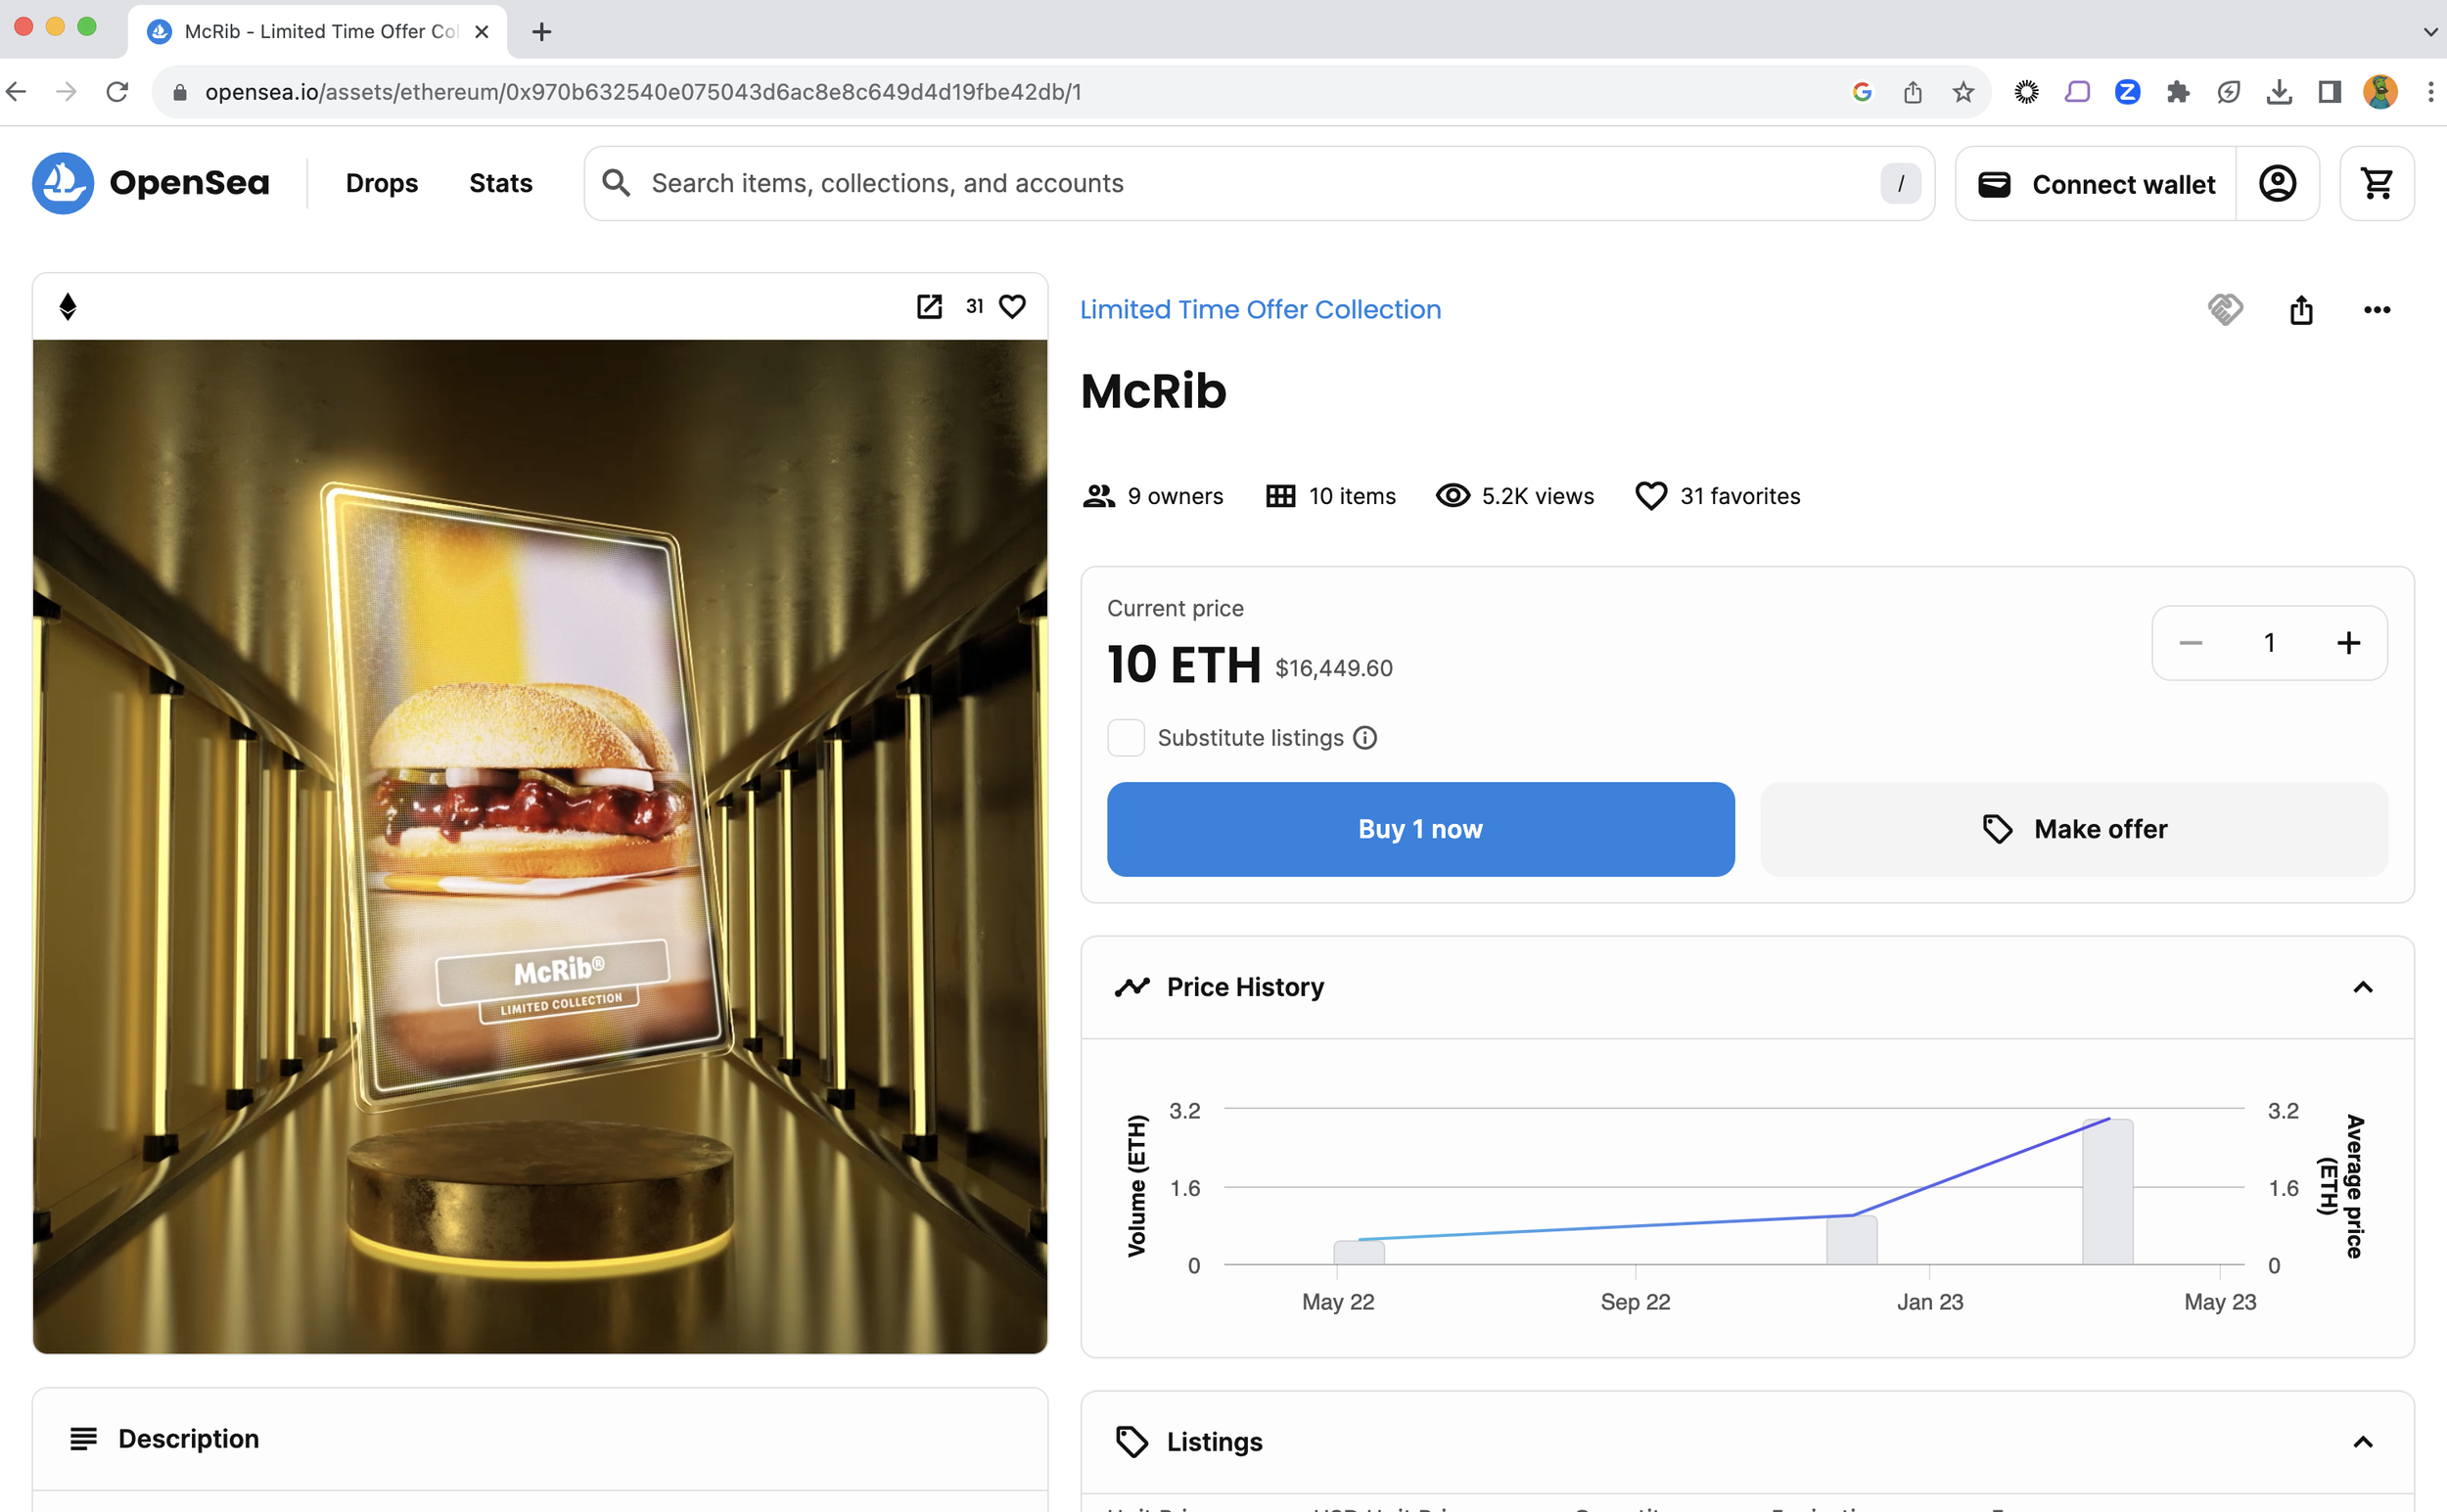Click the account profile icon
This screenshot has height=1512, width=2447.
click(x=2277, y=184)
